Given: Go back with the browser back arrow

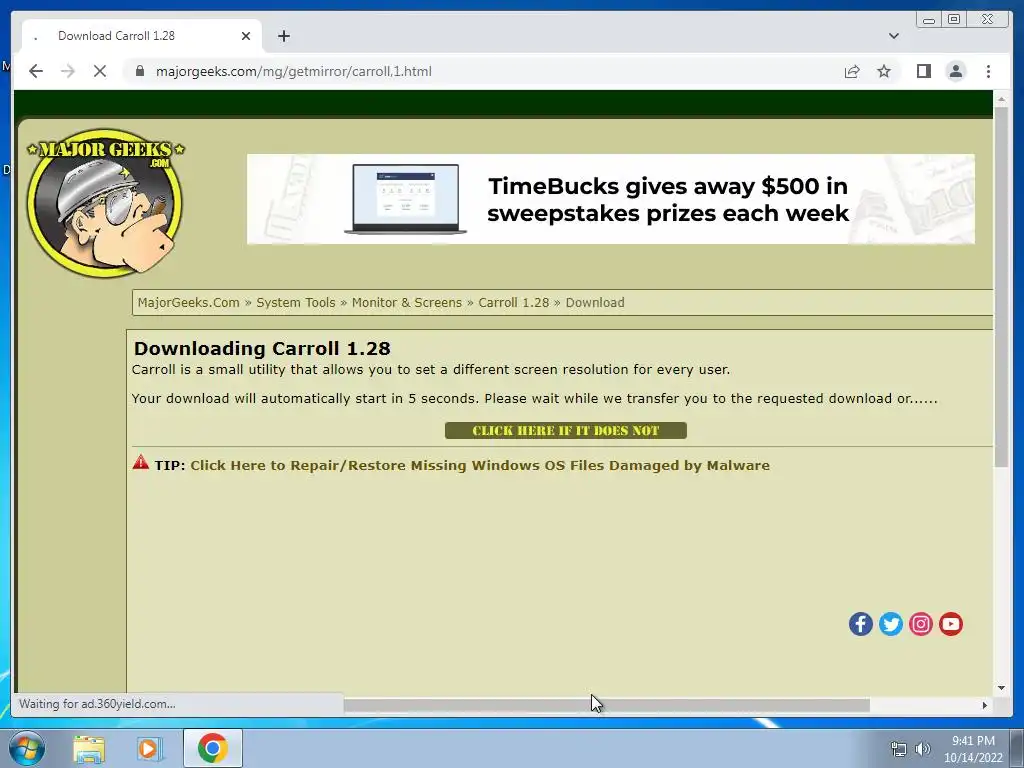Looking at the screenshot, I should pos(36,71).
